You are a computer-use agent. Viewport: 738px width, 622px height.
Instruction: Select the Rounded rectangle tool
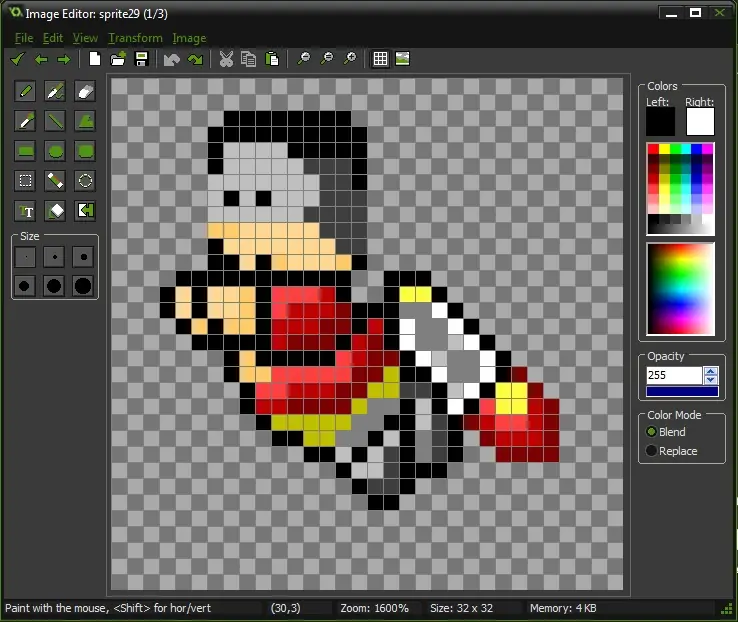tap(85, 151)
